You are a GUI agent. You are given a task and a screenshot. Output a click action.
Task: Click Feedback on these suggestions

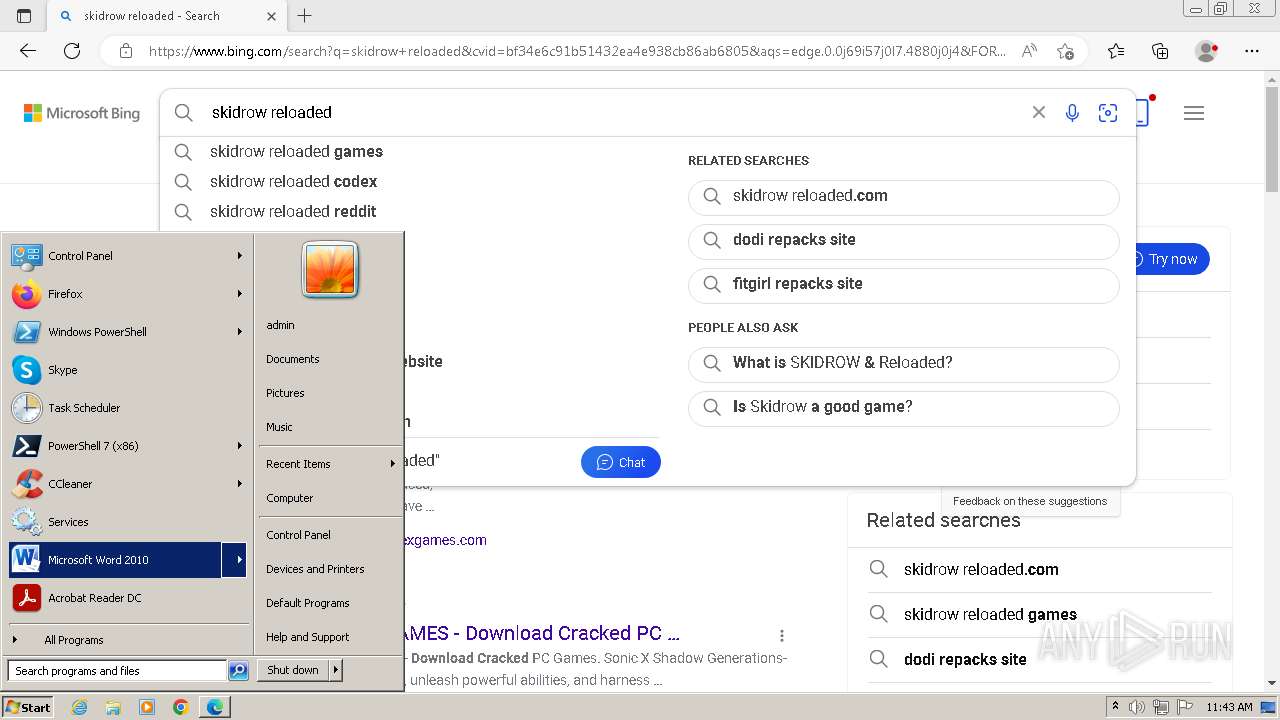coord(1030,501)
